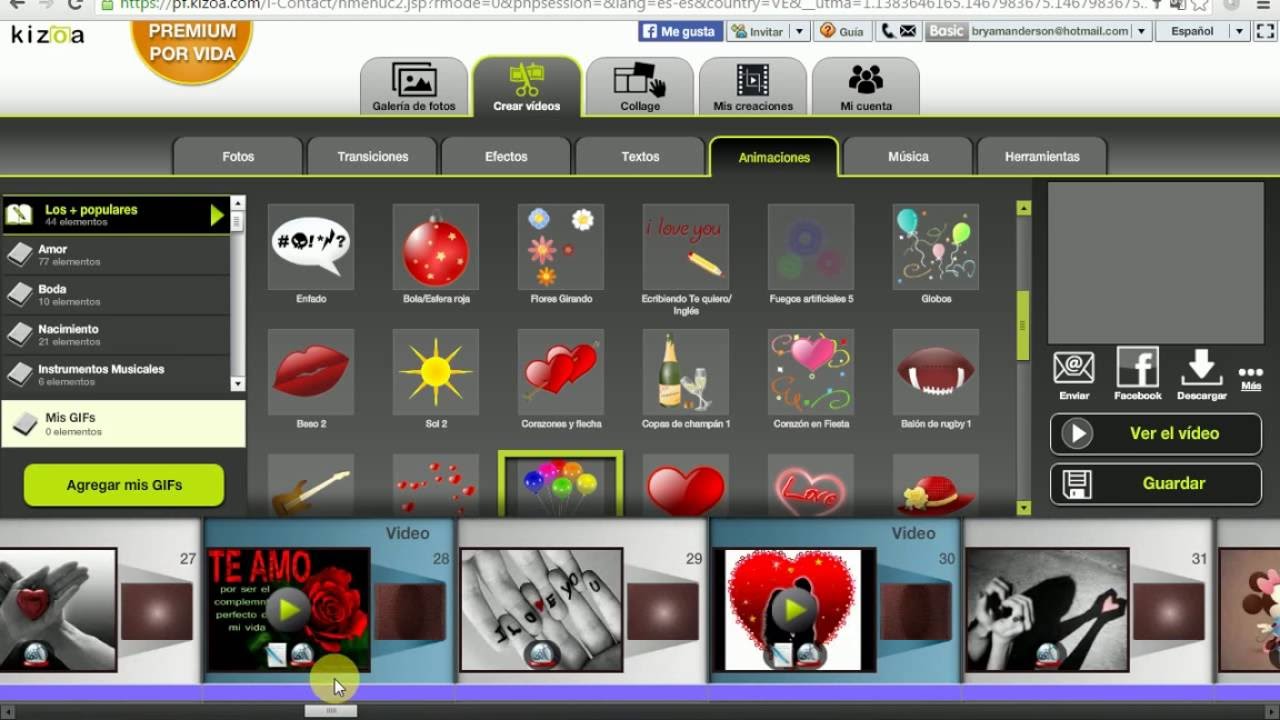Open the account email dropdown
Viewport: 1280px width, 720px height.
pos(1141,31)
